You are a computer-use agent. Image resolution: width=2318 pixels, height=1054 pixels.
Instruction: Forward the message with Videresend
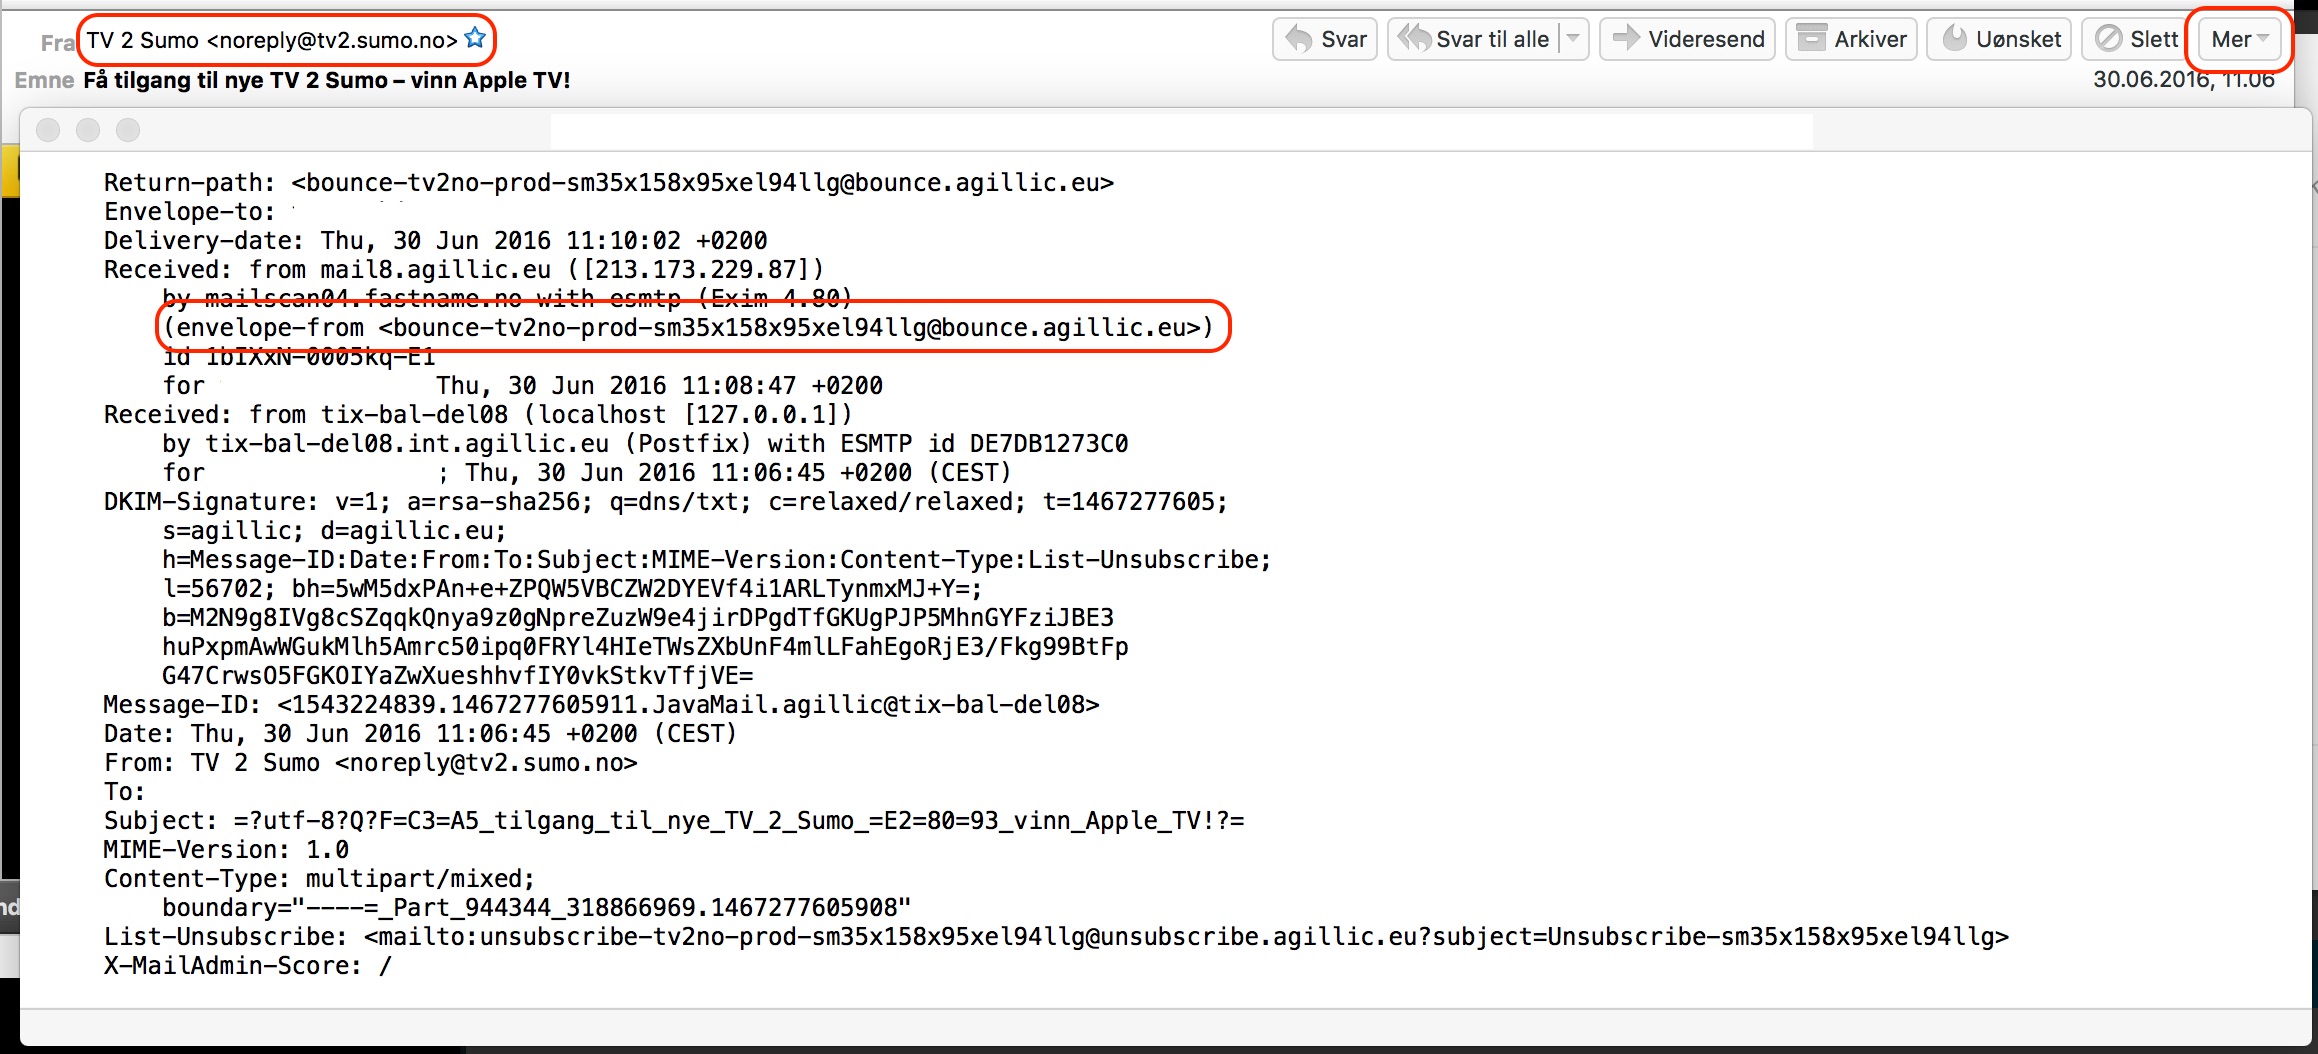click(x=1687, y=39)
